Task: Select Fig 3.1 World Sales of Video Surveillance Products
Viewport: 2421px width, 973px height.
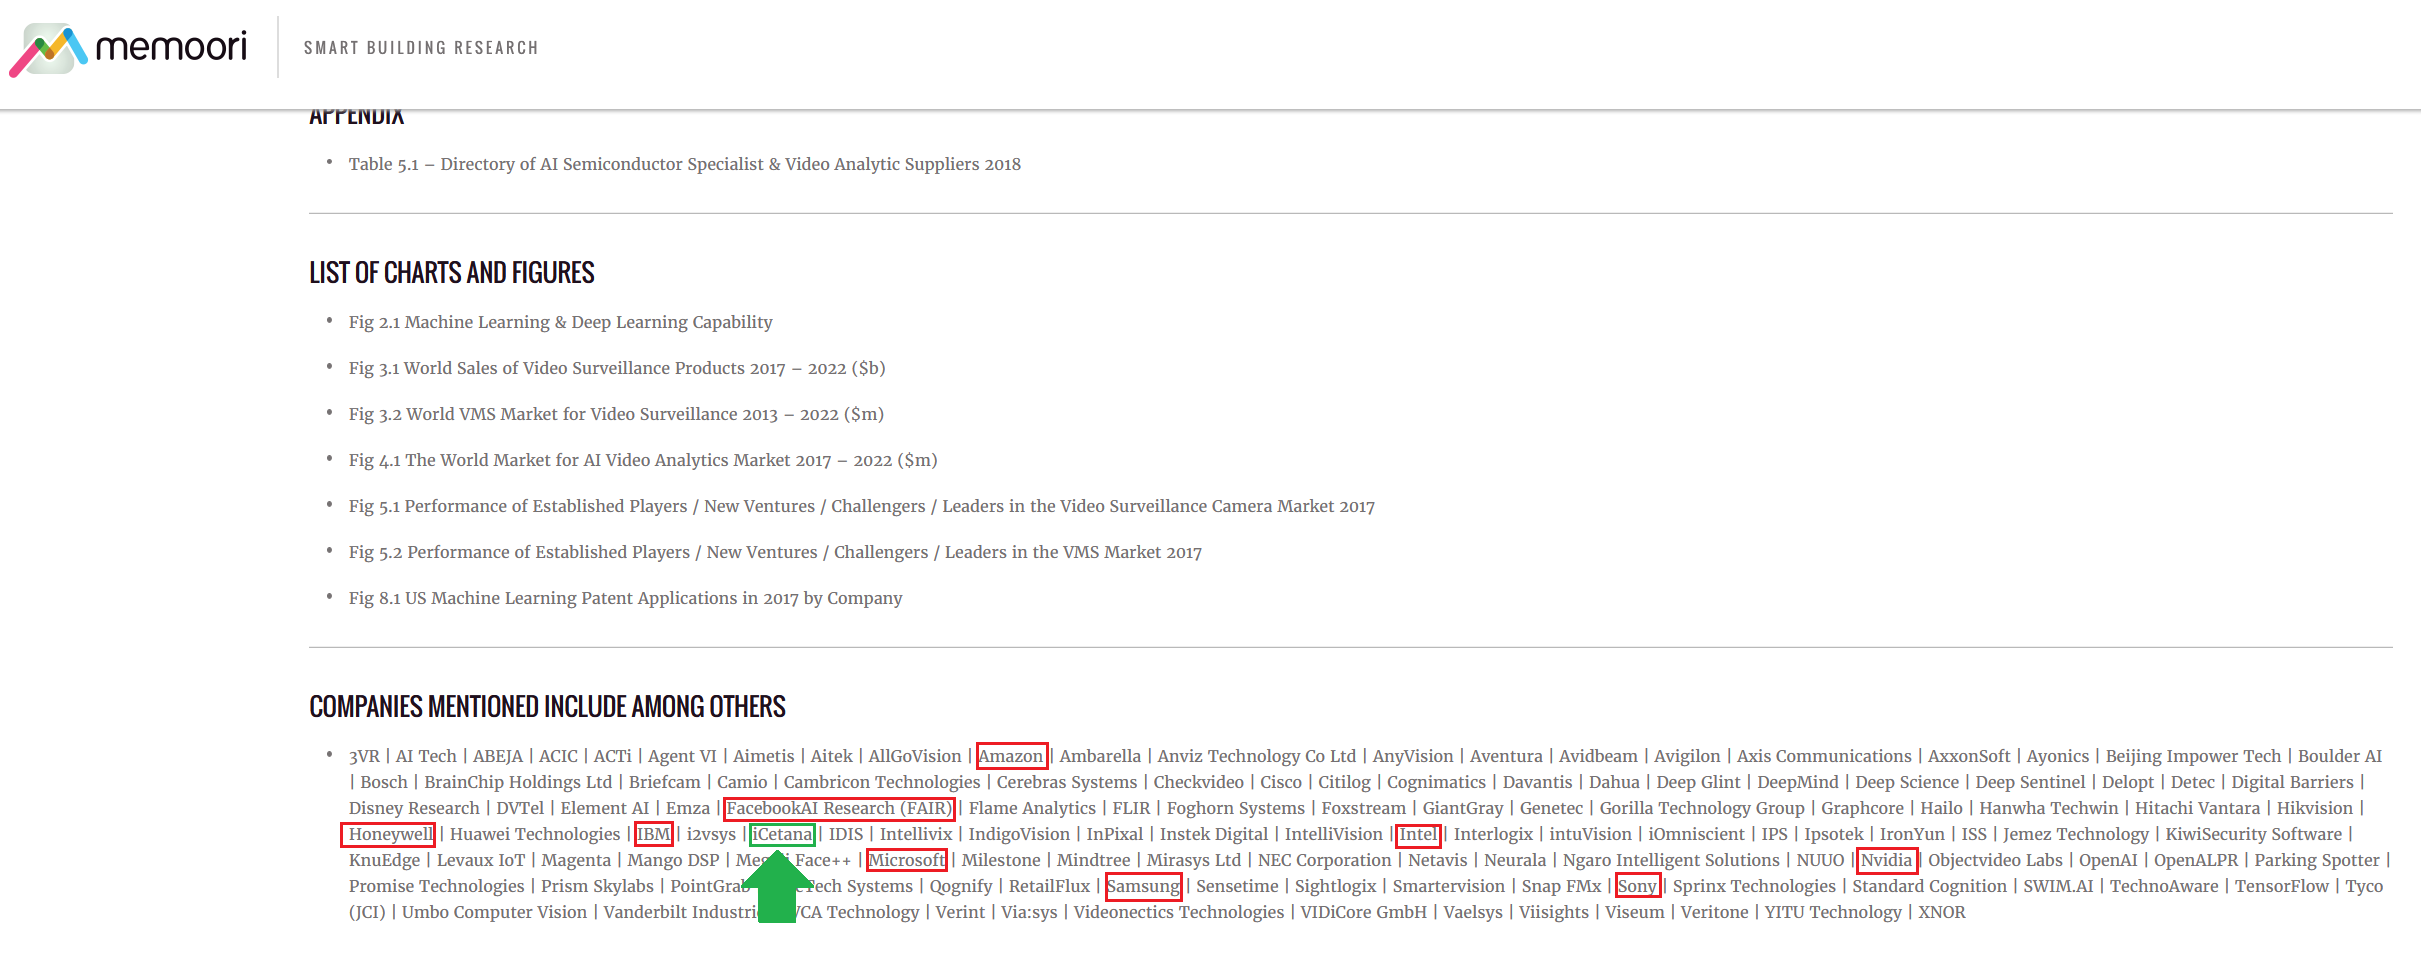Action: pos(617,368)
